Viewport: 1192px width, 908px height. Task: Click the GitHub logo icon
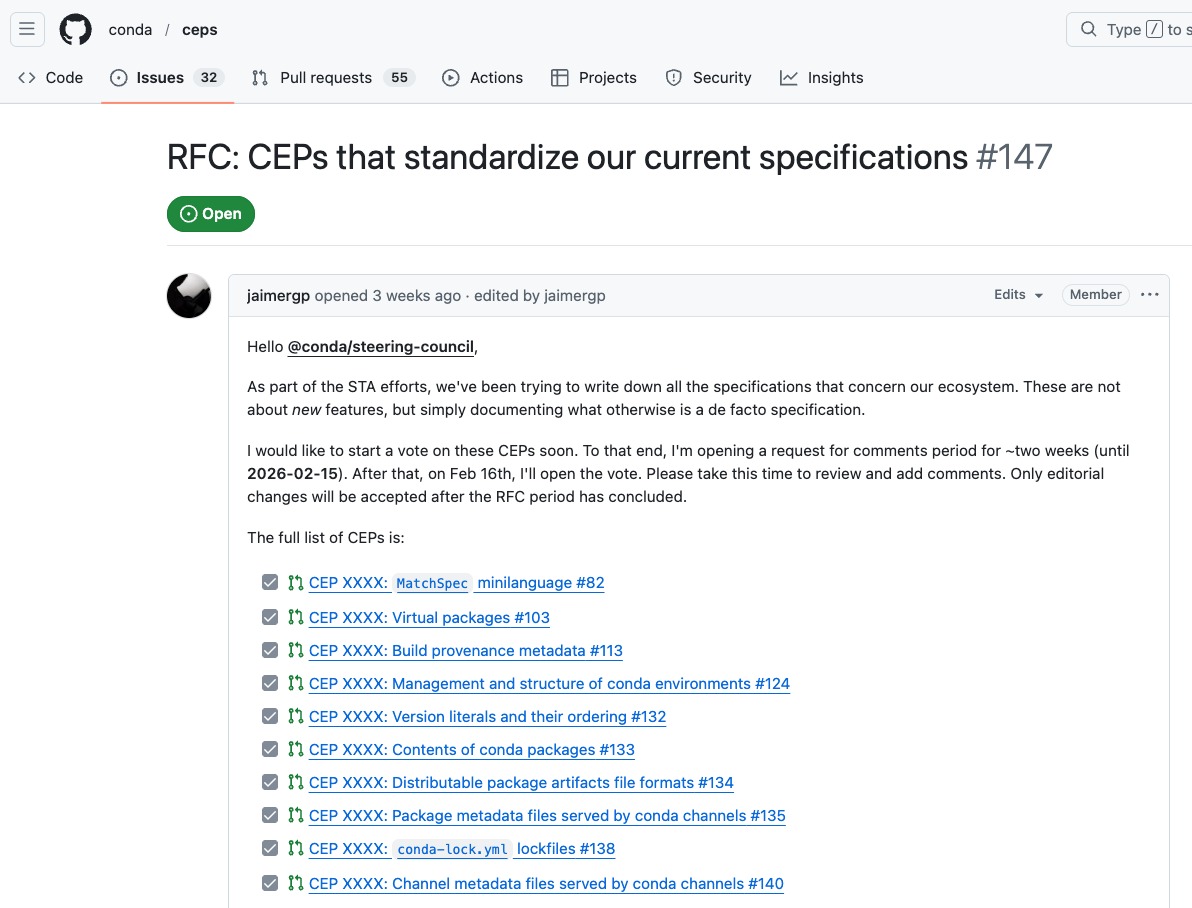(75, 29)
